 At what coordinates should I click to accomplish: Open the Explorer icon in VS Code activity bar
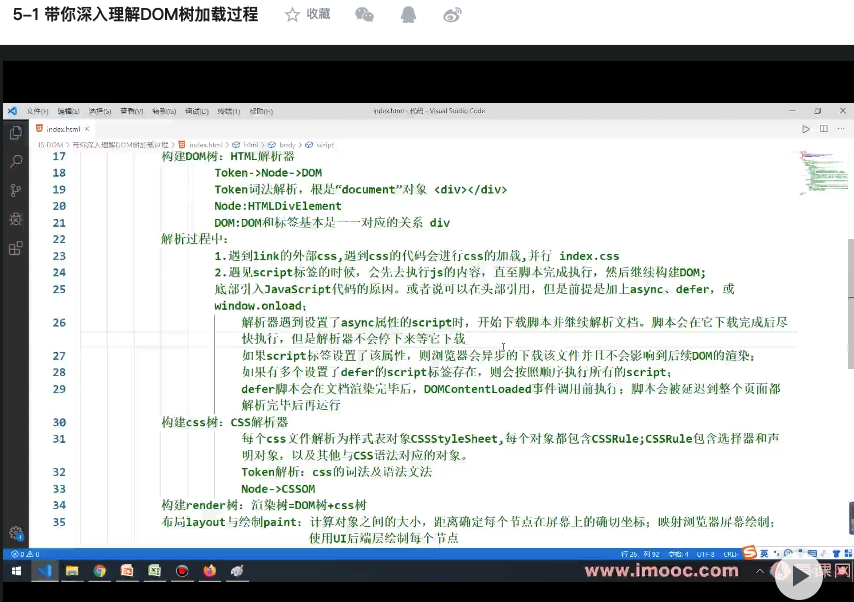[x=16, y=131]
